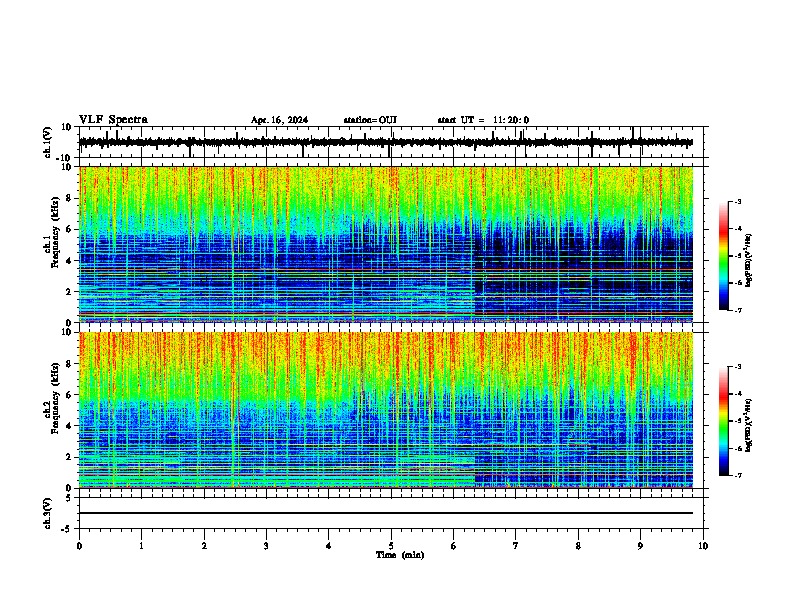Click the time axis tick label "10"
Image resolution: width=792 pixels, height=612 pixels.
703,546
